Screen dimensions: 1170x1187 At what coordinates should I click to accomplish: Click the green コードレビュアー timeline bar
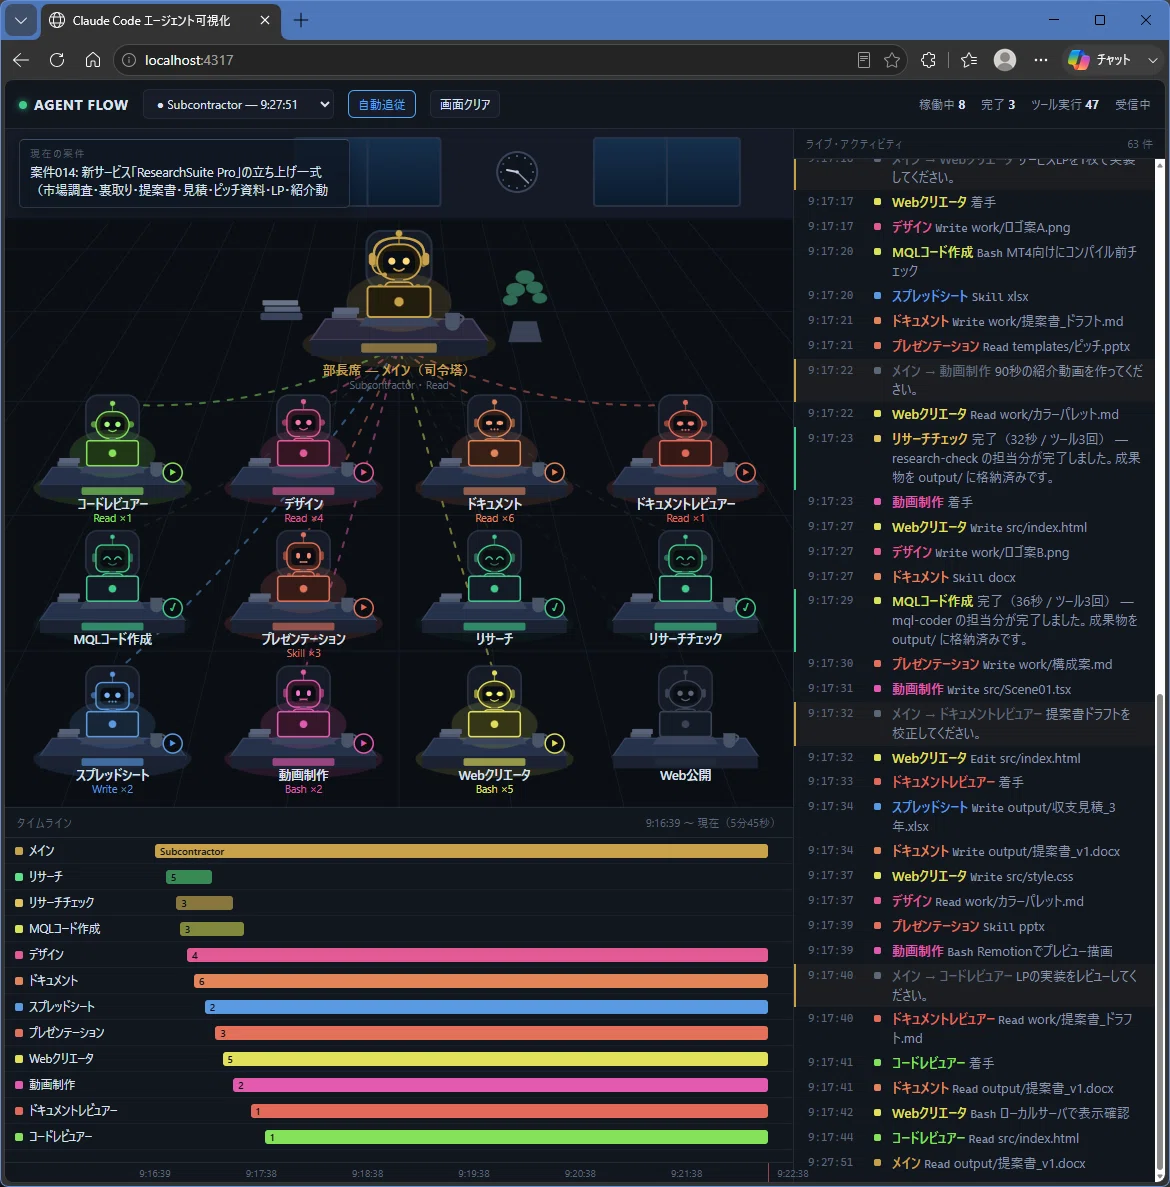(x=516, y=1137)
